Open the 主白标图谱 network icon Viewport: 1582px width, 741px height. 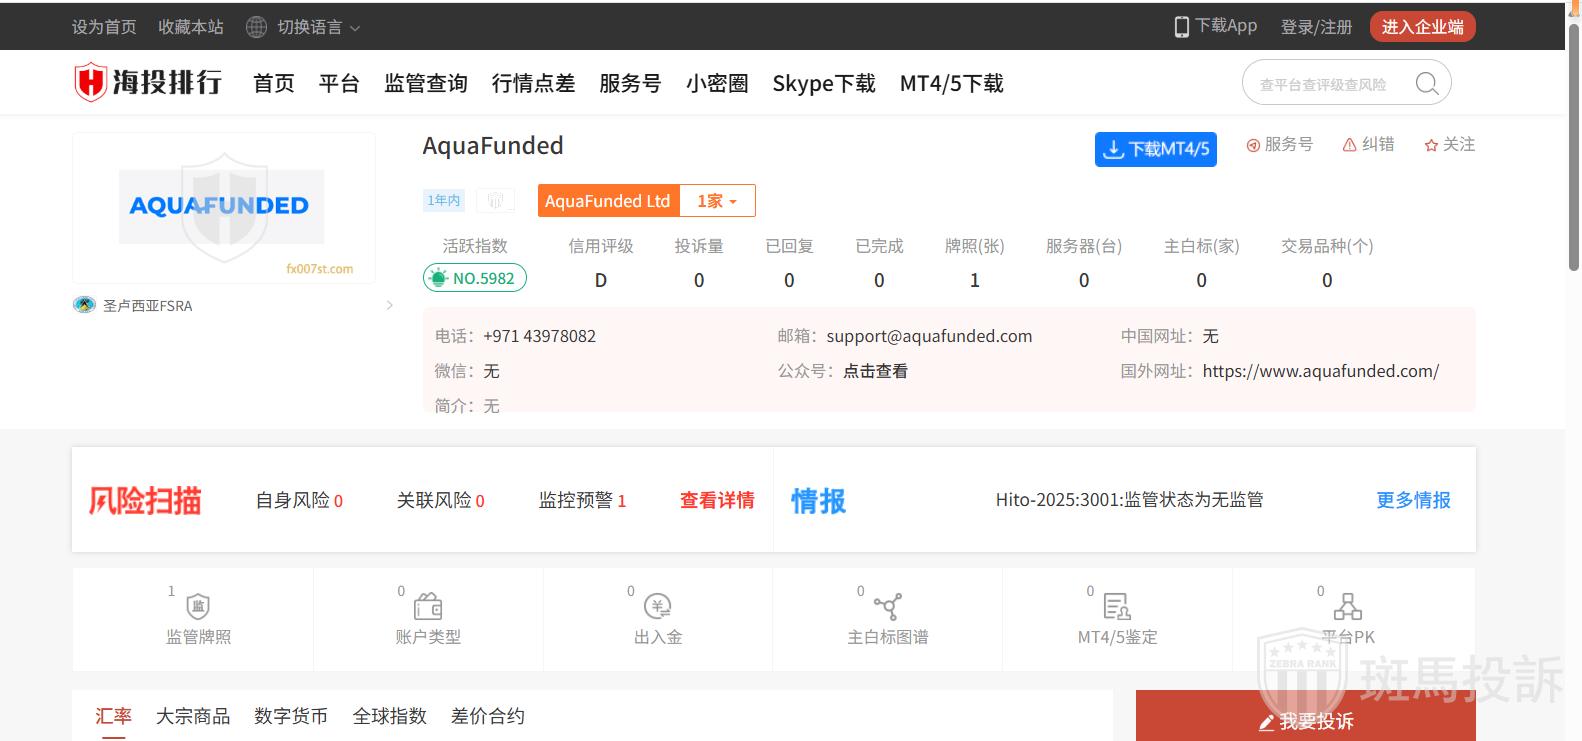(887, 606)
